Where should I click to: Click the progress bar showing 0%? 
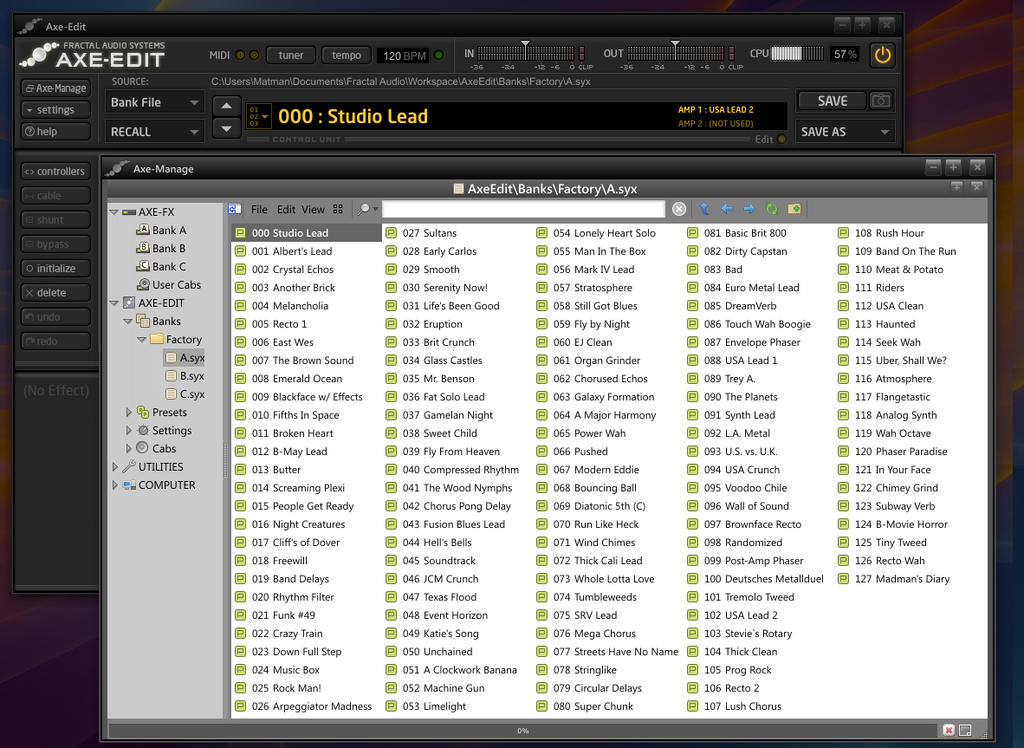[x=522, y=730]
